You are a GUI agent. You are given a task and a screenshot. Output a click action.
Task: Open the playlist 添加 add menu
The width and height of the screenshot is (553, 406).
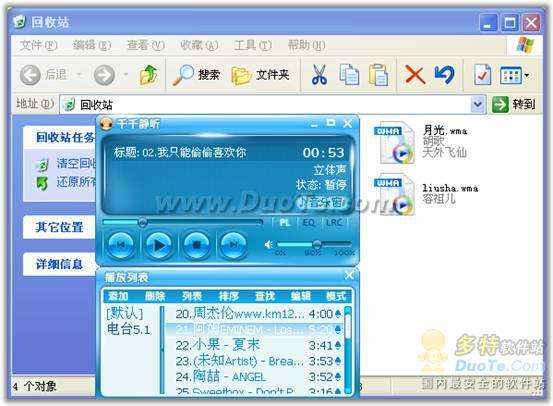click(x=118, y=296)
